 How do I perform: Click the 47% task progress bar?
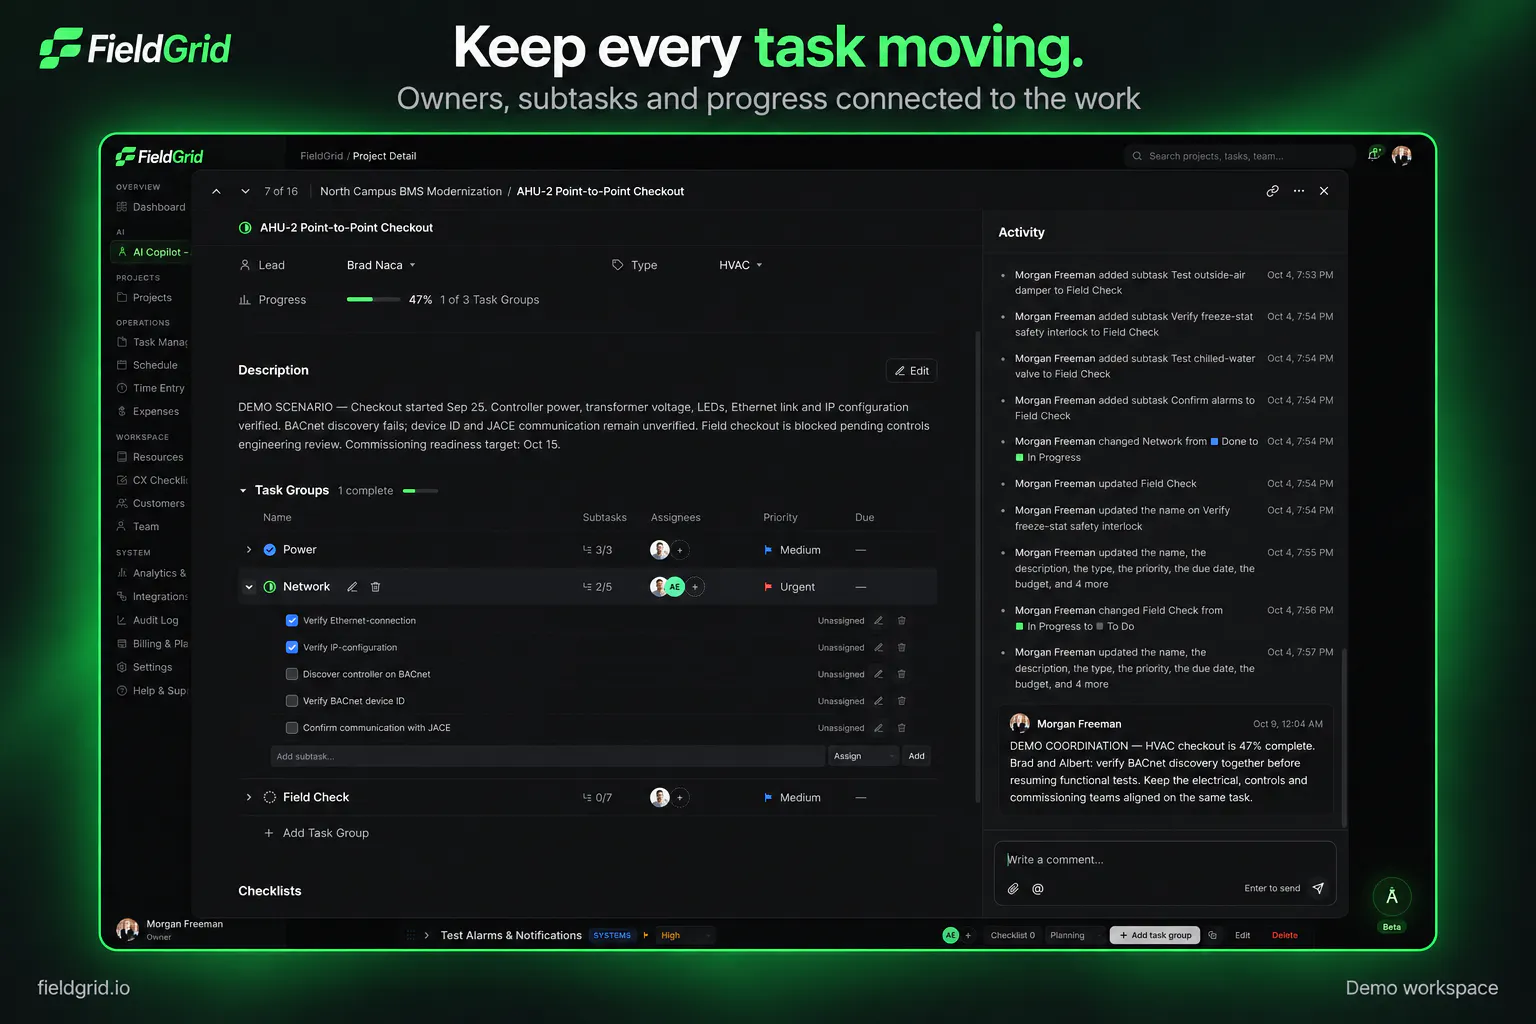click(x=372, y=300)
